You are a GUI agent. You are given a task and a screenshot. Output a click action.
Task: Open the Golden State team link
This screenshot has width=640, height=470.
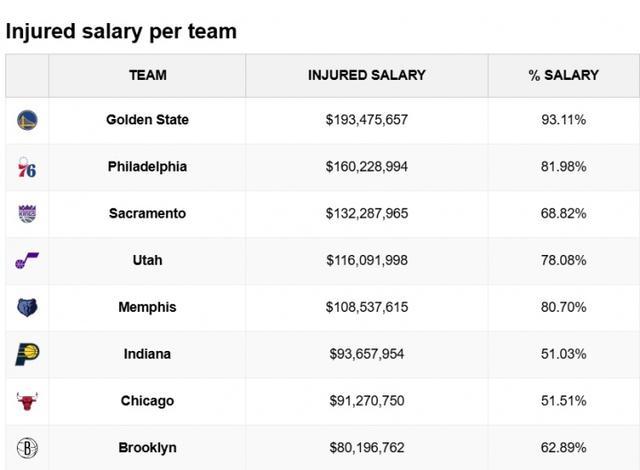147,120
